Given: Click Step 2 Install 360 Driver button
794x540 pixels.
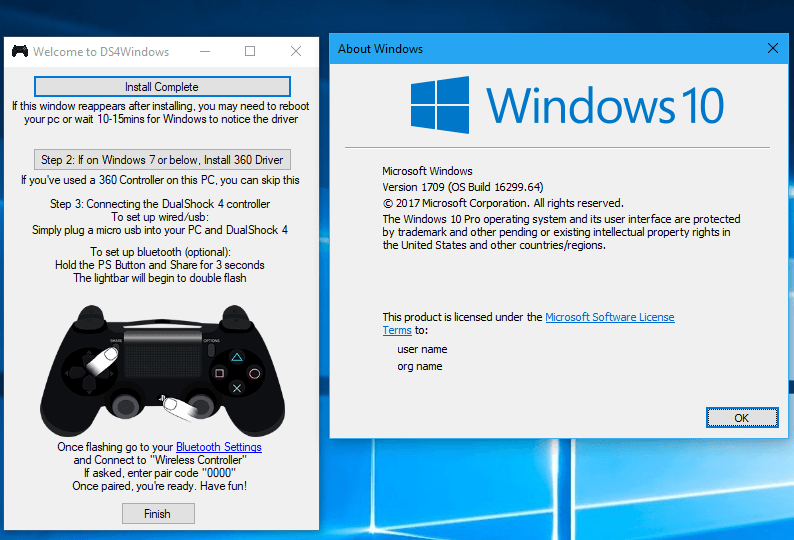Looking at the screenshot, I should tap(162, 160).
